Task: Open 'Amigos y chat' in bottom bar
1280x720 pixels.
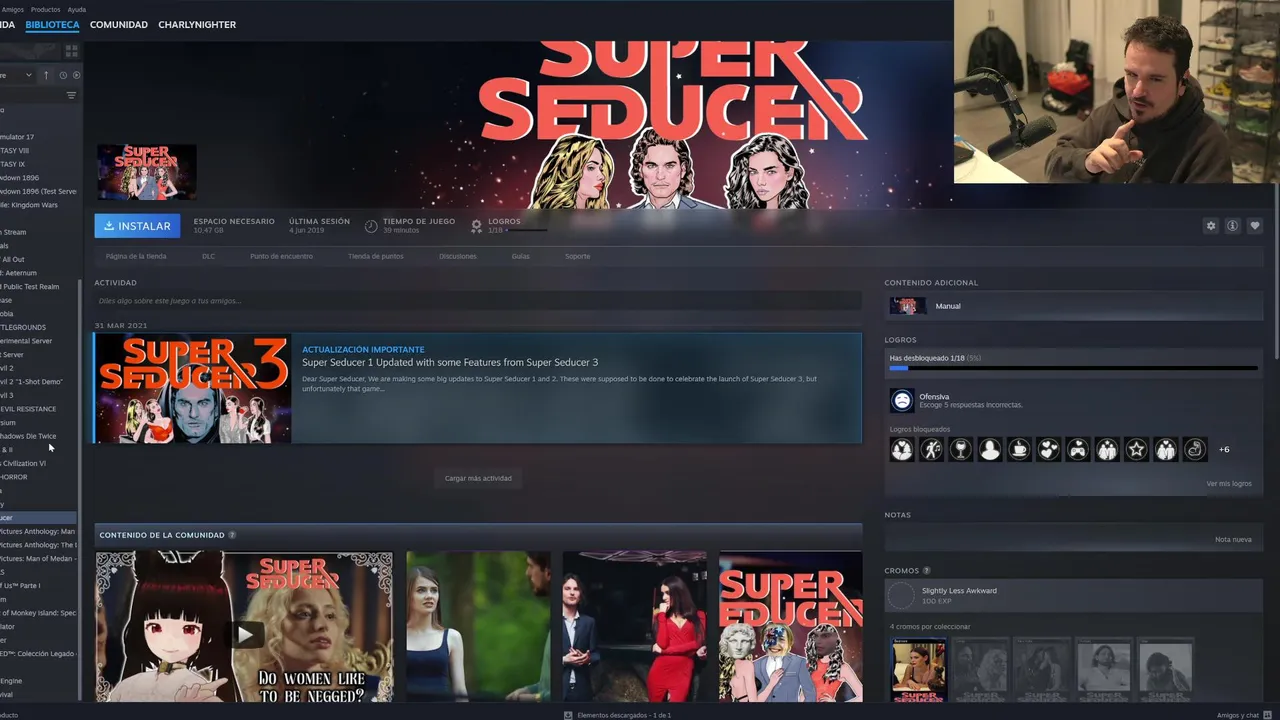Action: click(1238, 715)
